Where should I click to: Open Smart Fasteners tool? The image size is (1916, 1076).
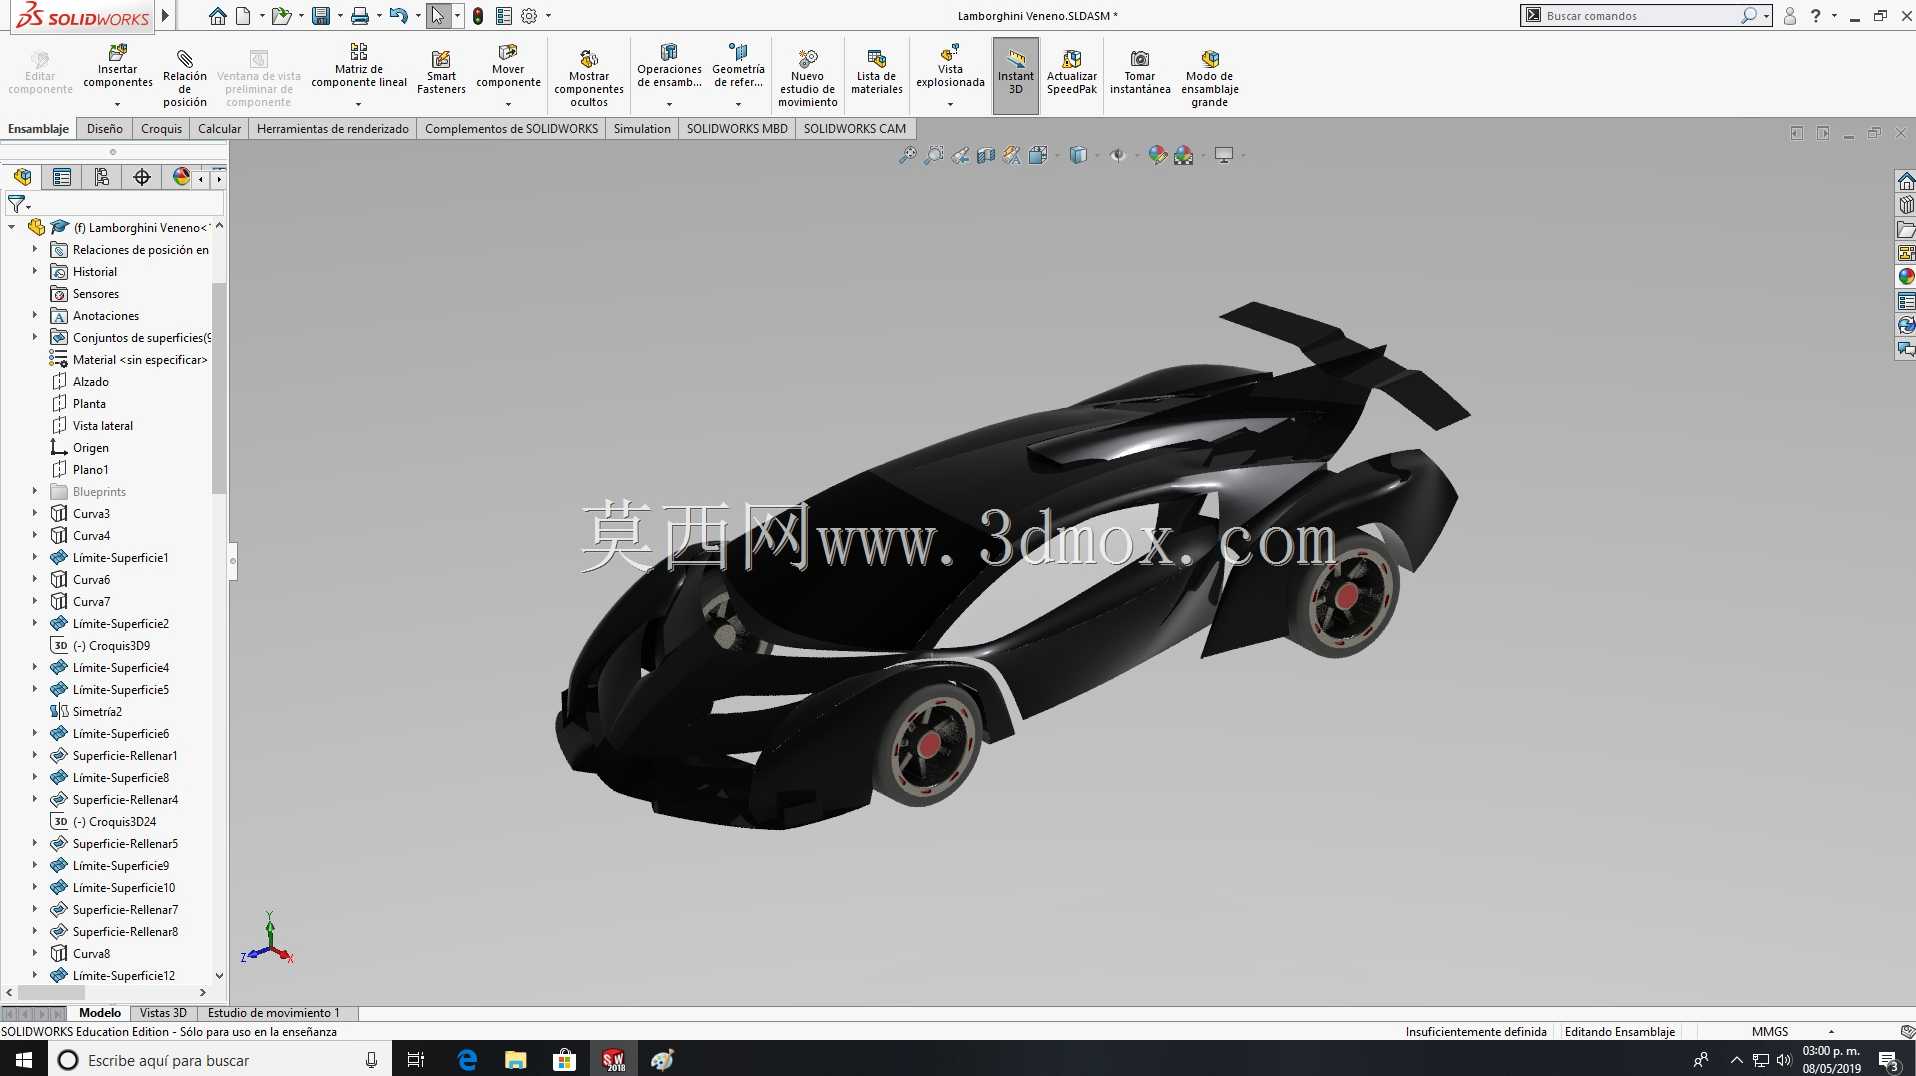tap(441, 73)
